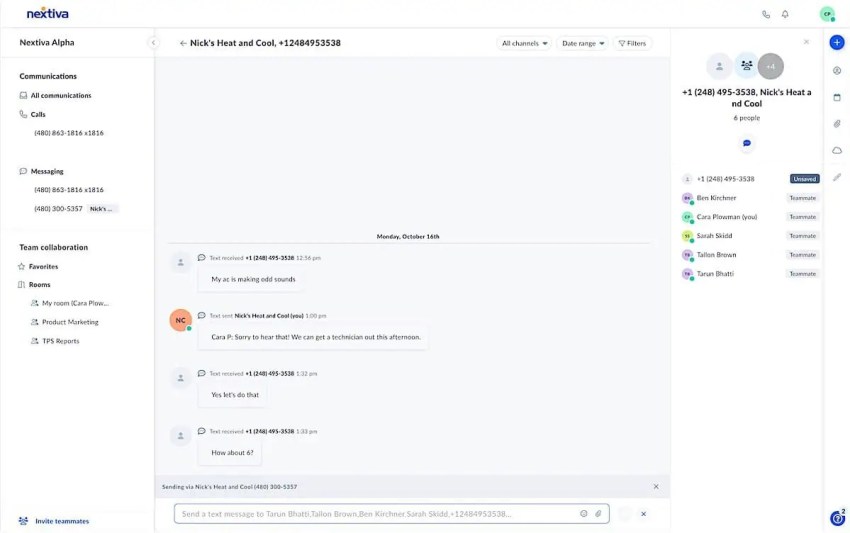Click the attach file paperclip in message box

click(x=598, y=513)
